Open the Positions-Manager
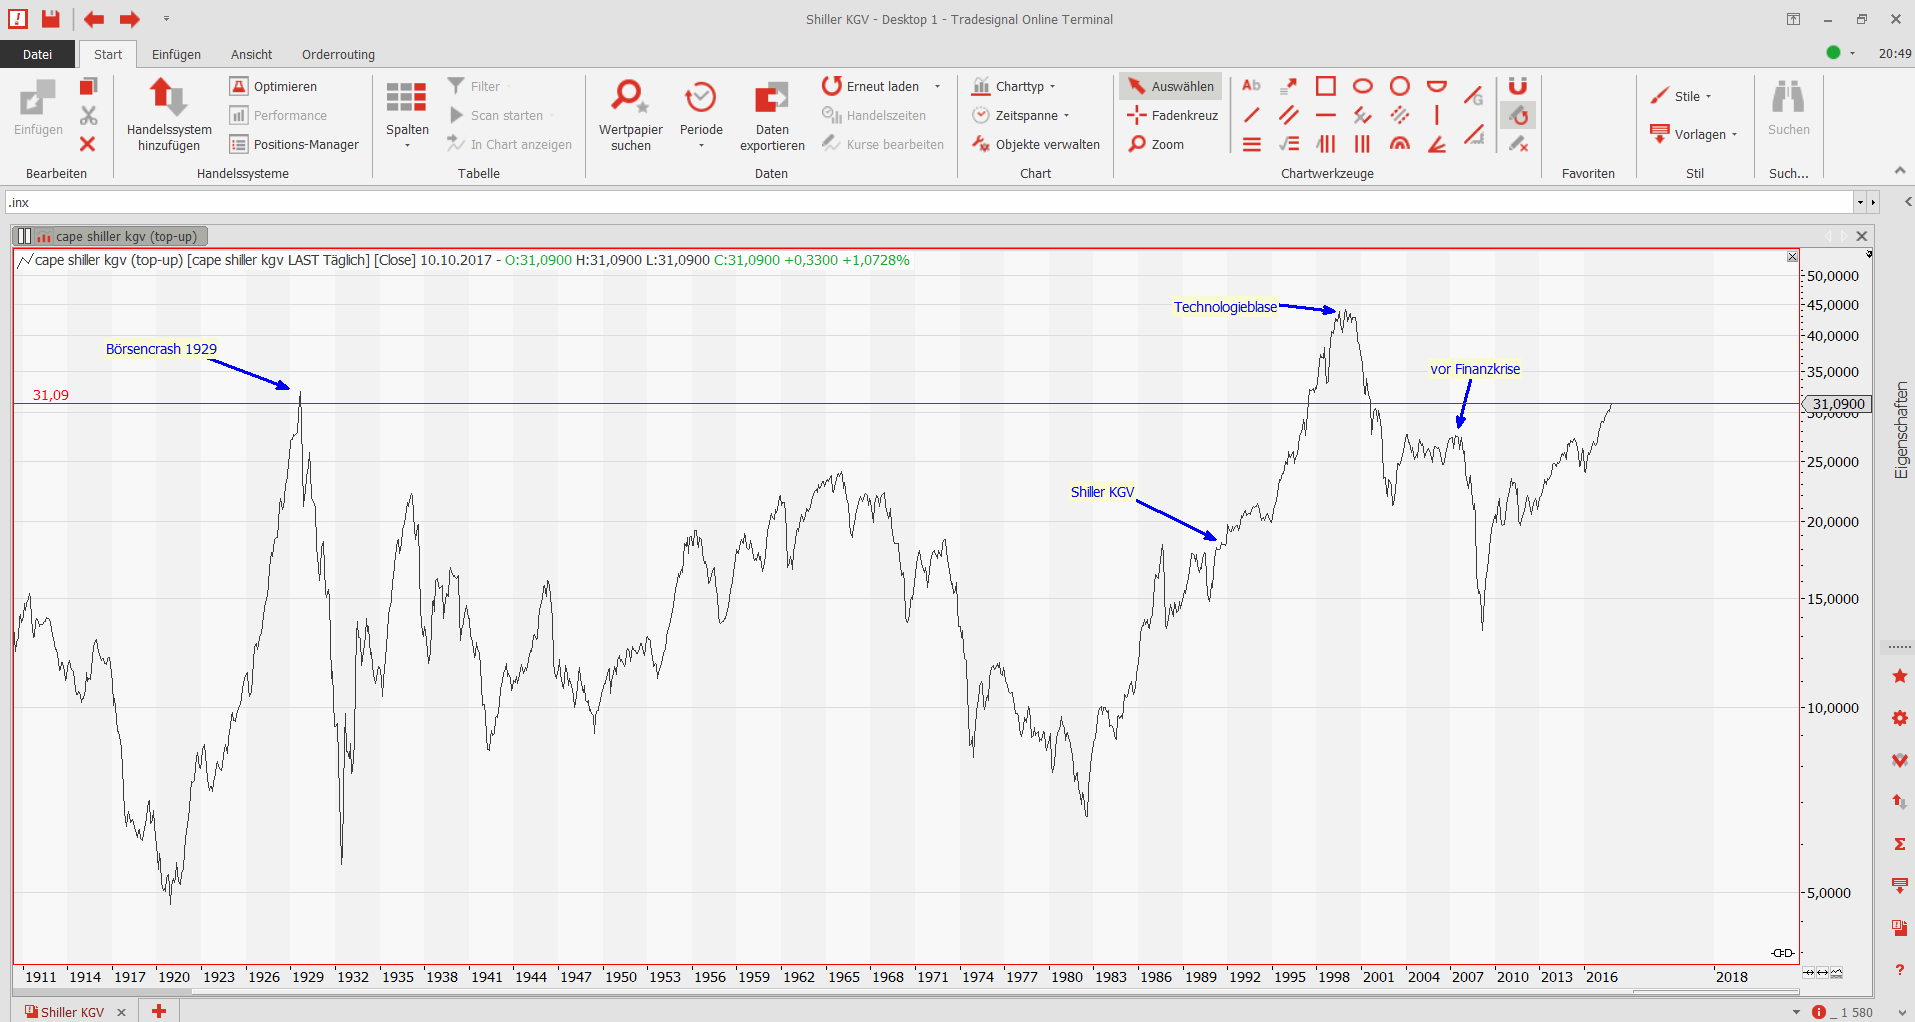This screenshot has width=1915, height=1022. click(x=295, y=144)
